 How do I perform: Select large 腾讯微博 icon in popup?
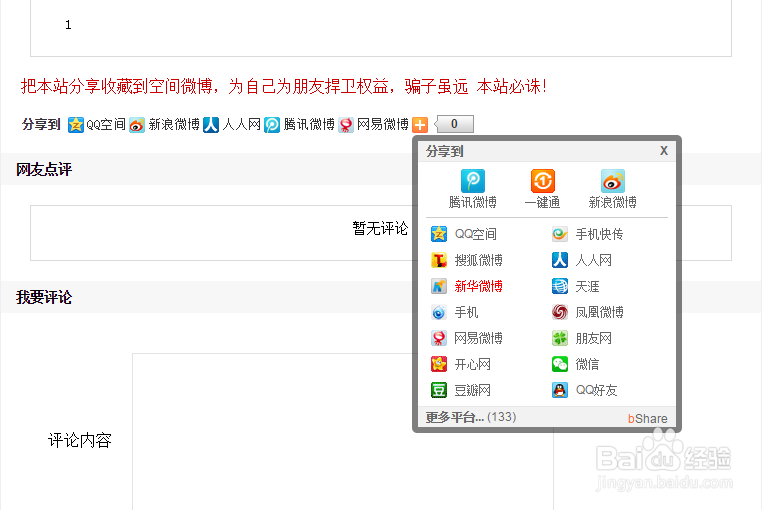click(x=472, y=181)
